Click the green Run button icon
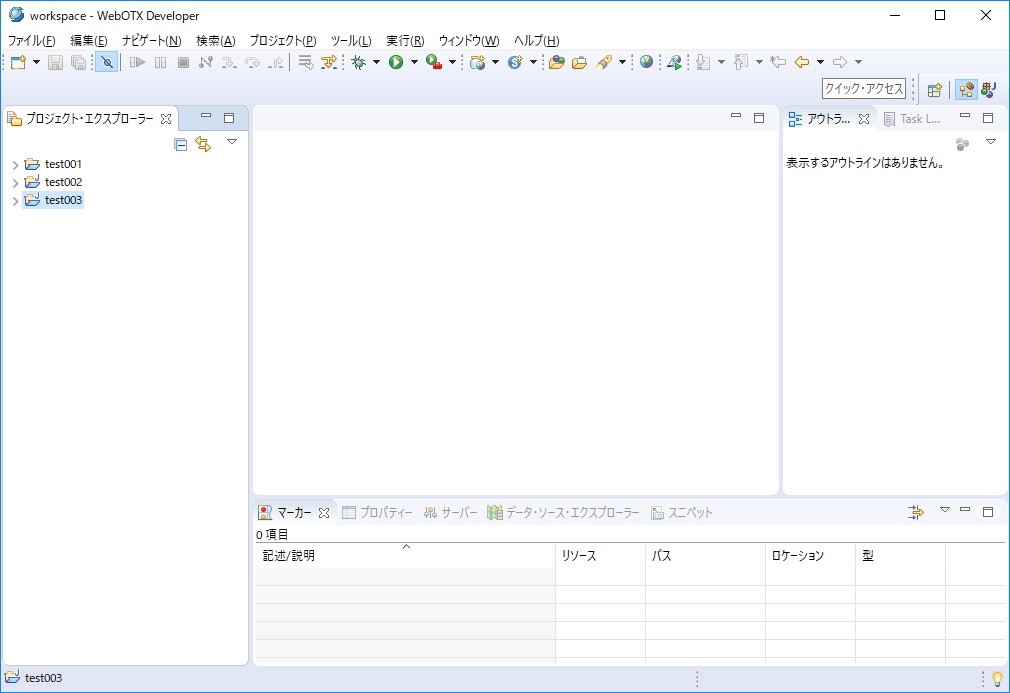The height and width of the screenshot is (693, 1010). 396,62
